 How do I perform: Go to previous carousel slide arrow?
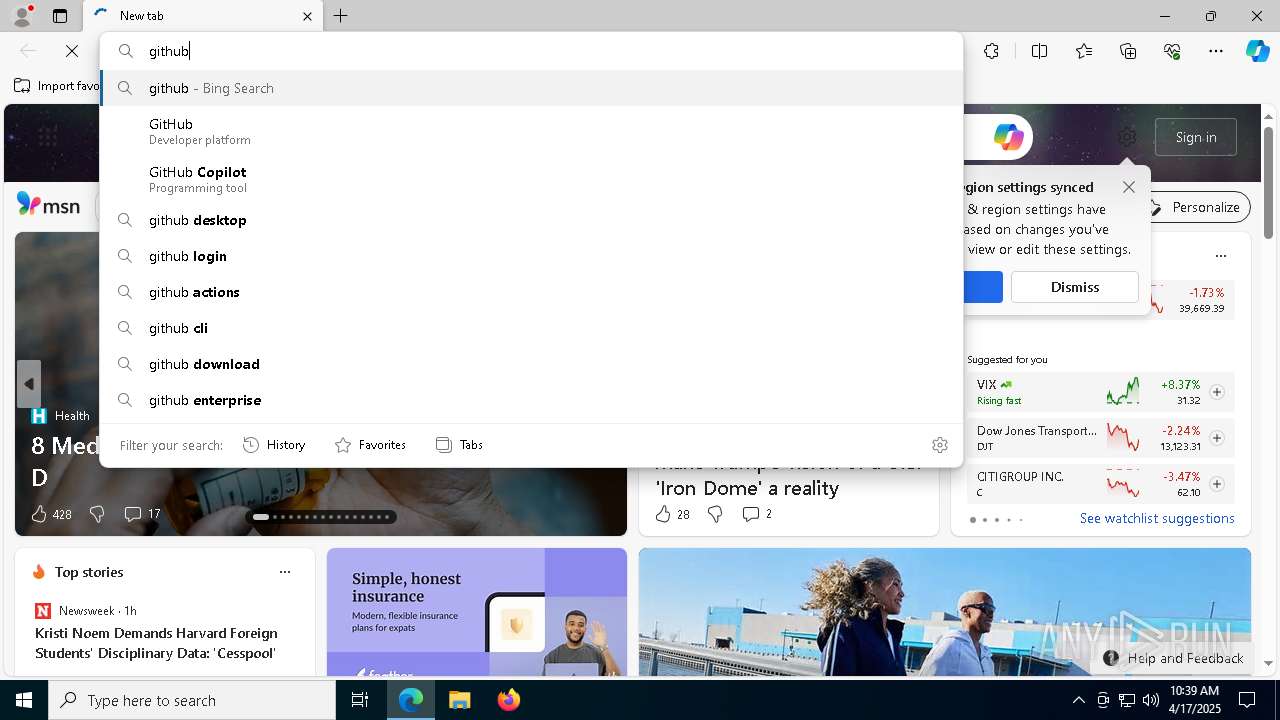[x=29, y=384]
